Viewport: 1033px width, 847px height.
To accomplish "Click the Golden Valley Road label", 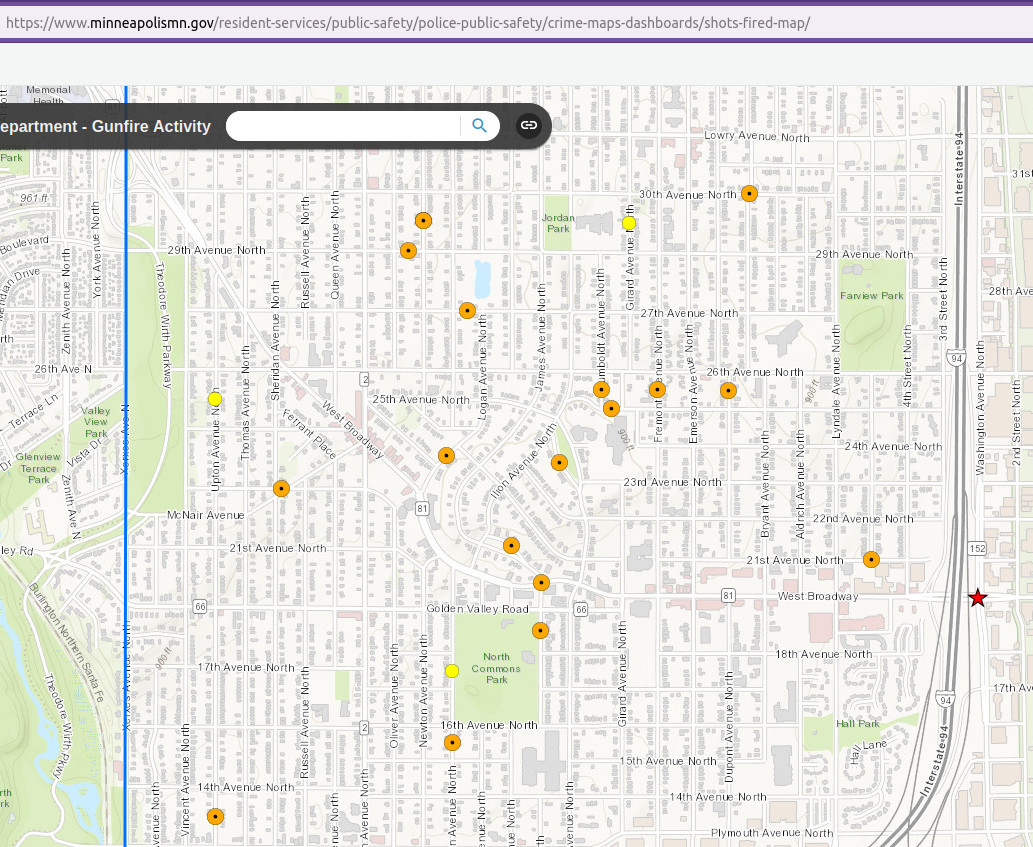I will tap(478, 609).
